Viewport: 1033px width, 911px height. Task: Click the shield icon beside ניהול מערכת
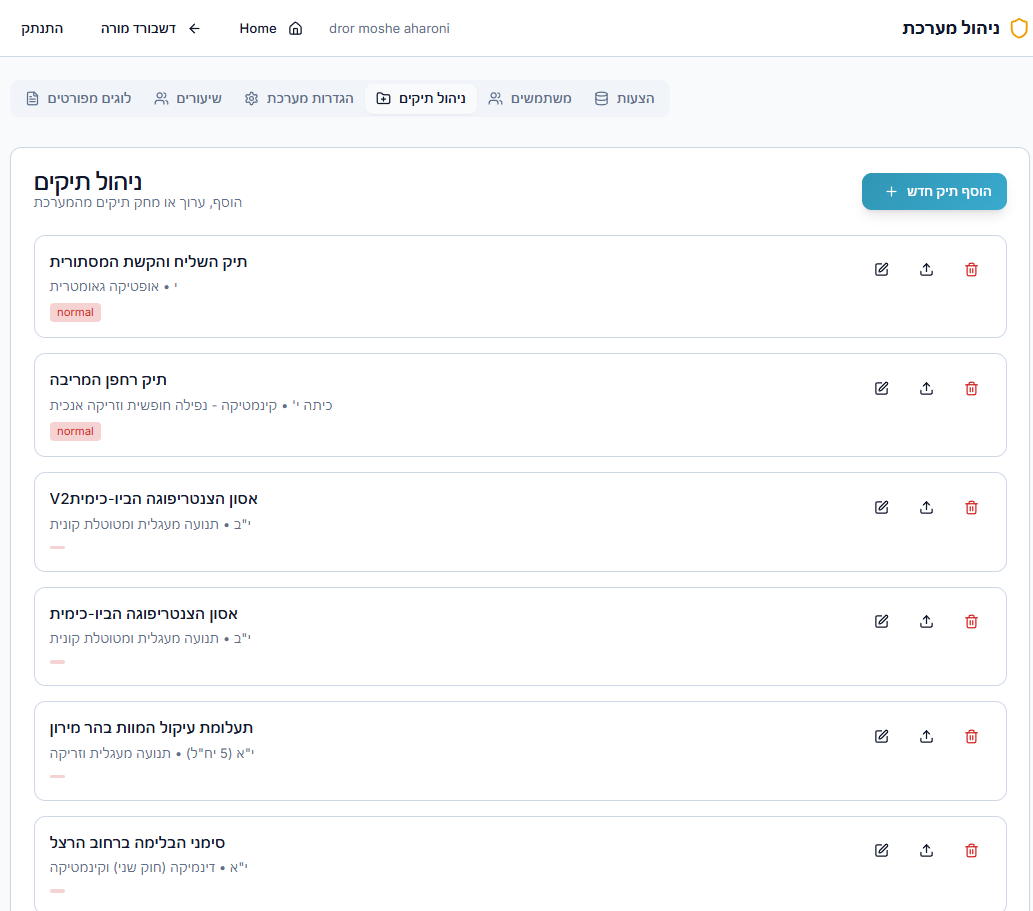(1019, 28)
